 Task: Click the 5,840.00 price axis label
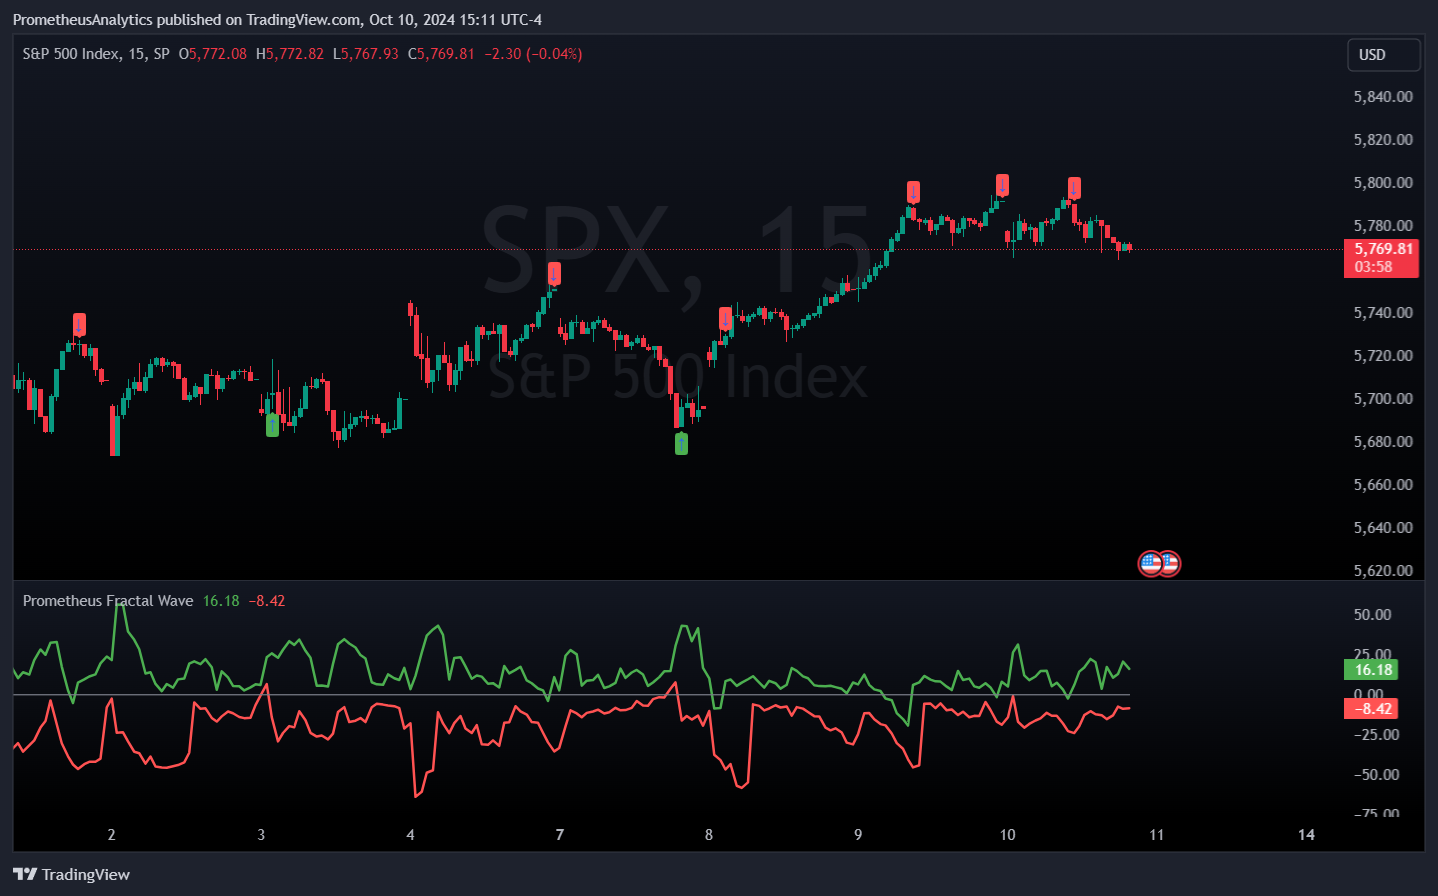pyautogui.click(x=1383, y=97)
